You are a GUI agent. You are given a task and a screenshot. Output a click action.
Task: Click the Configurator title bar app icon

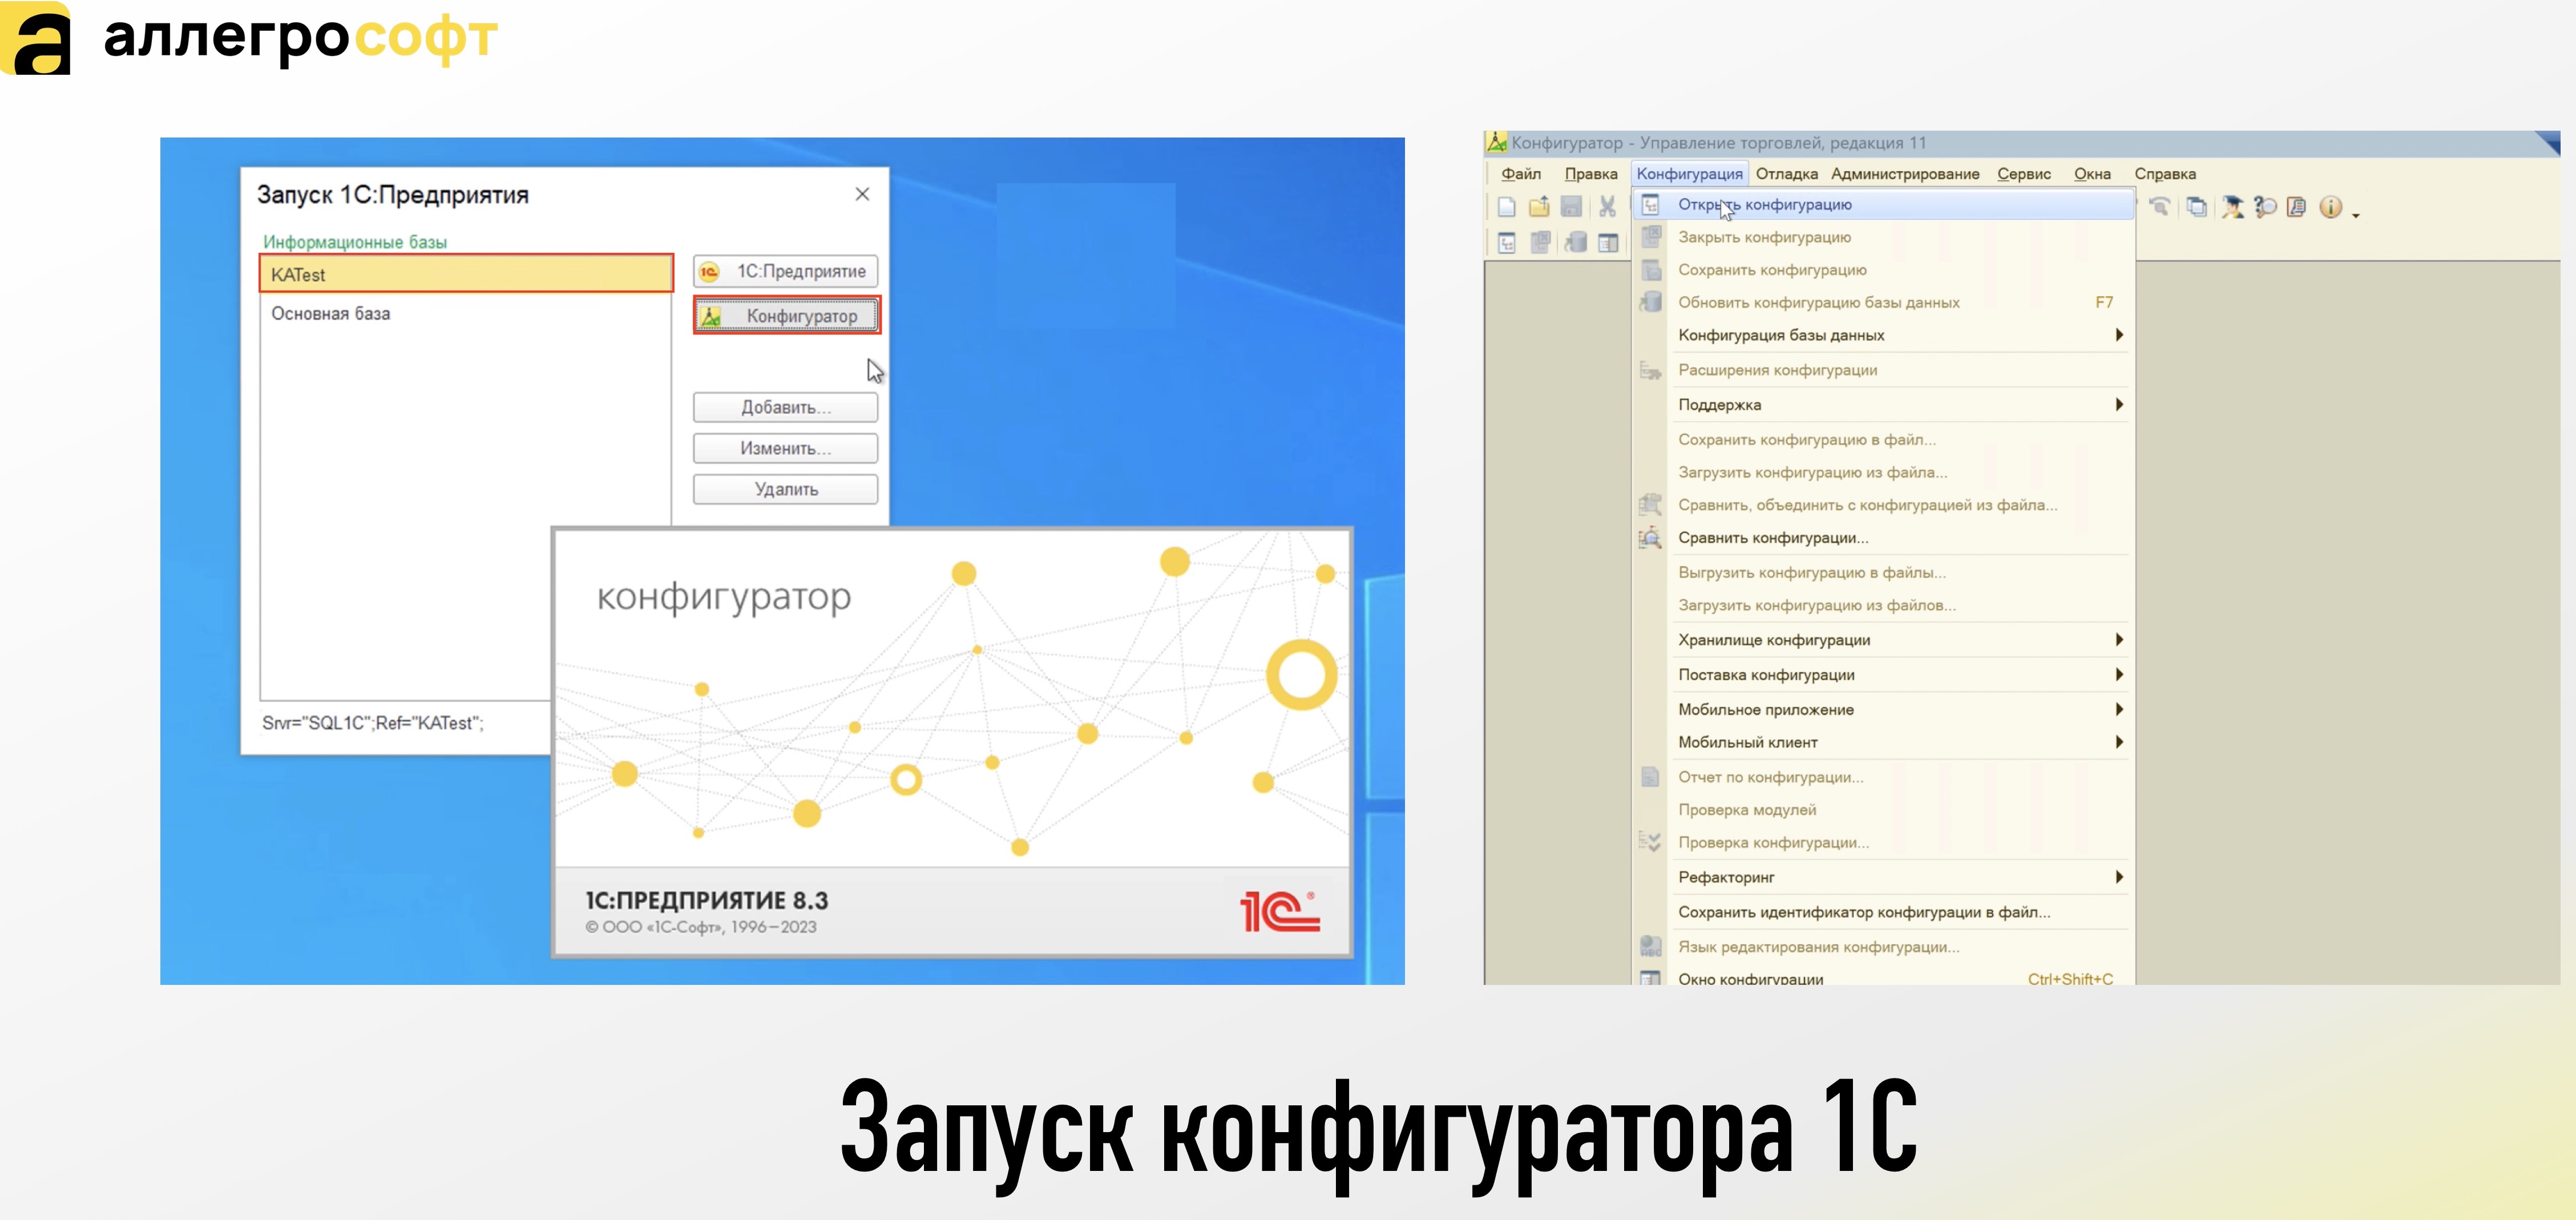tap(1497, 142)
